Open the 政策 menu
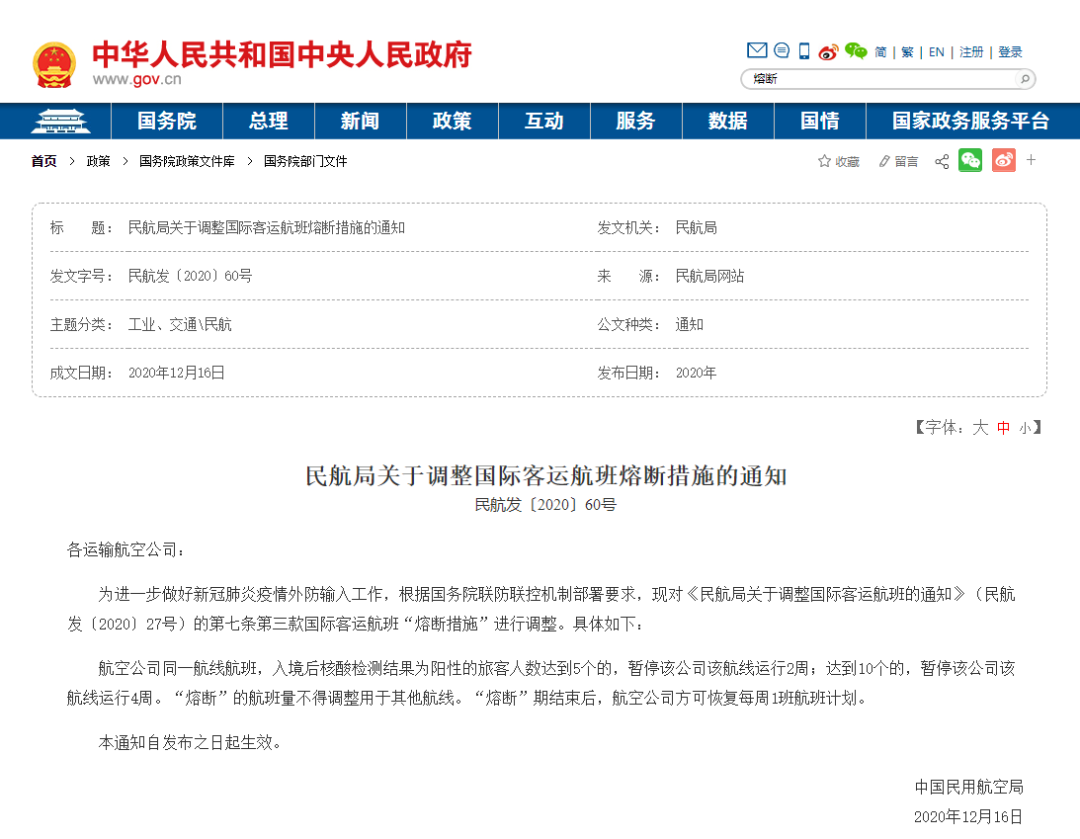Viewport: 1080px width, 839px height. [x=452, y=121]
